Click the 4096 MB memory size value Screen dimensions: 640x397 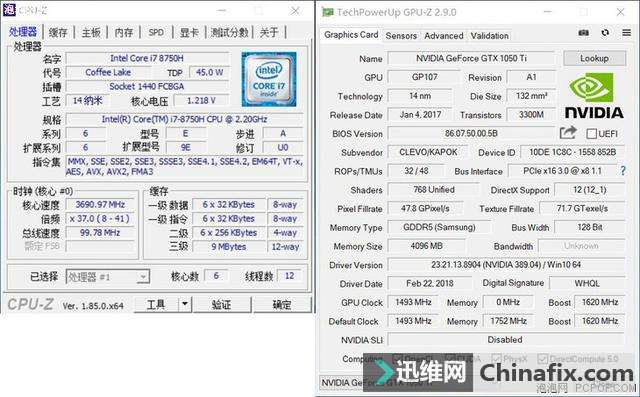427,246
